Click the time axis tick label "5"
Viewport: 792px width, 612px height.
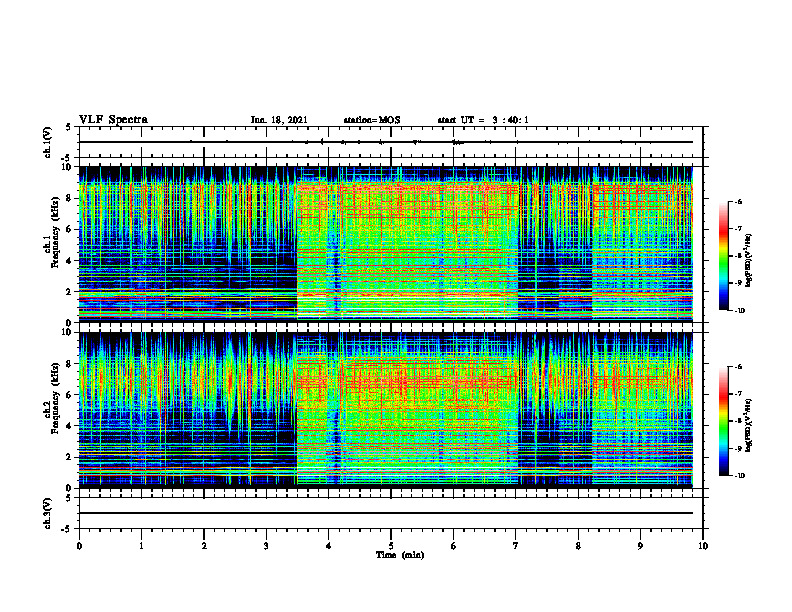tap(391, 546)
